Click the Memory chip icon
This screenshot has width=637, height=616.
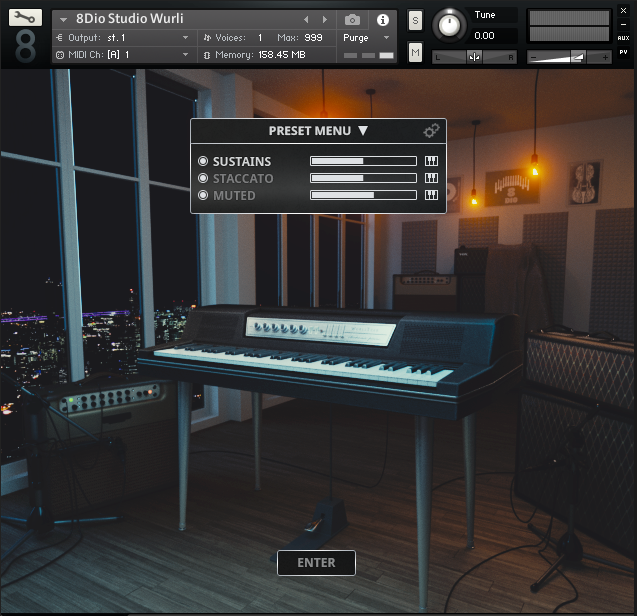click(x=207, y=55)
